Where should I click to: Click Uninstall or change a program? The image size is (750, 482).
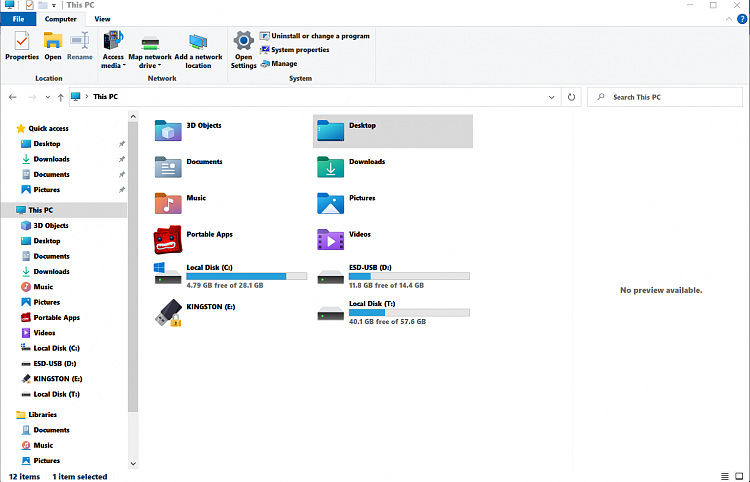315,36
